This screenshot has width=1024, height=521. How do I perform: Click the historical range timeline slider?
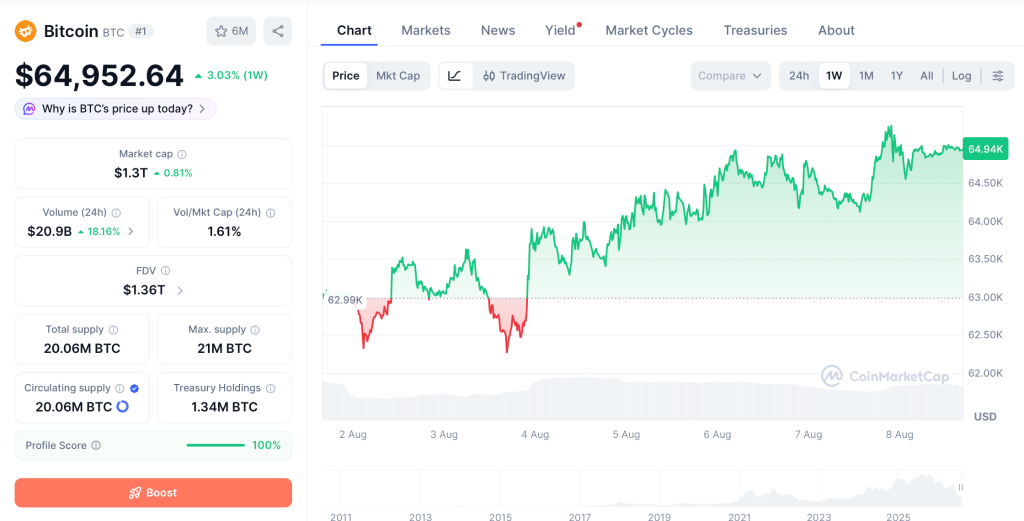click(x=643, y=488)
